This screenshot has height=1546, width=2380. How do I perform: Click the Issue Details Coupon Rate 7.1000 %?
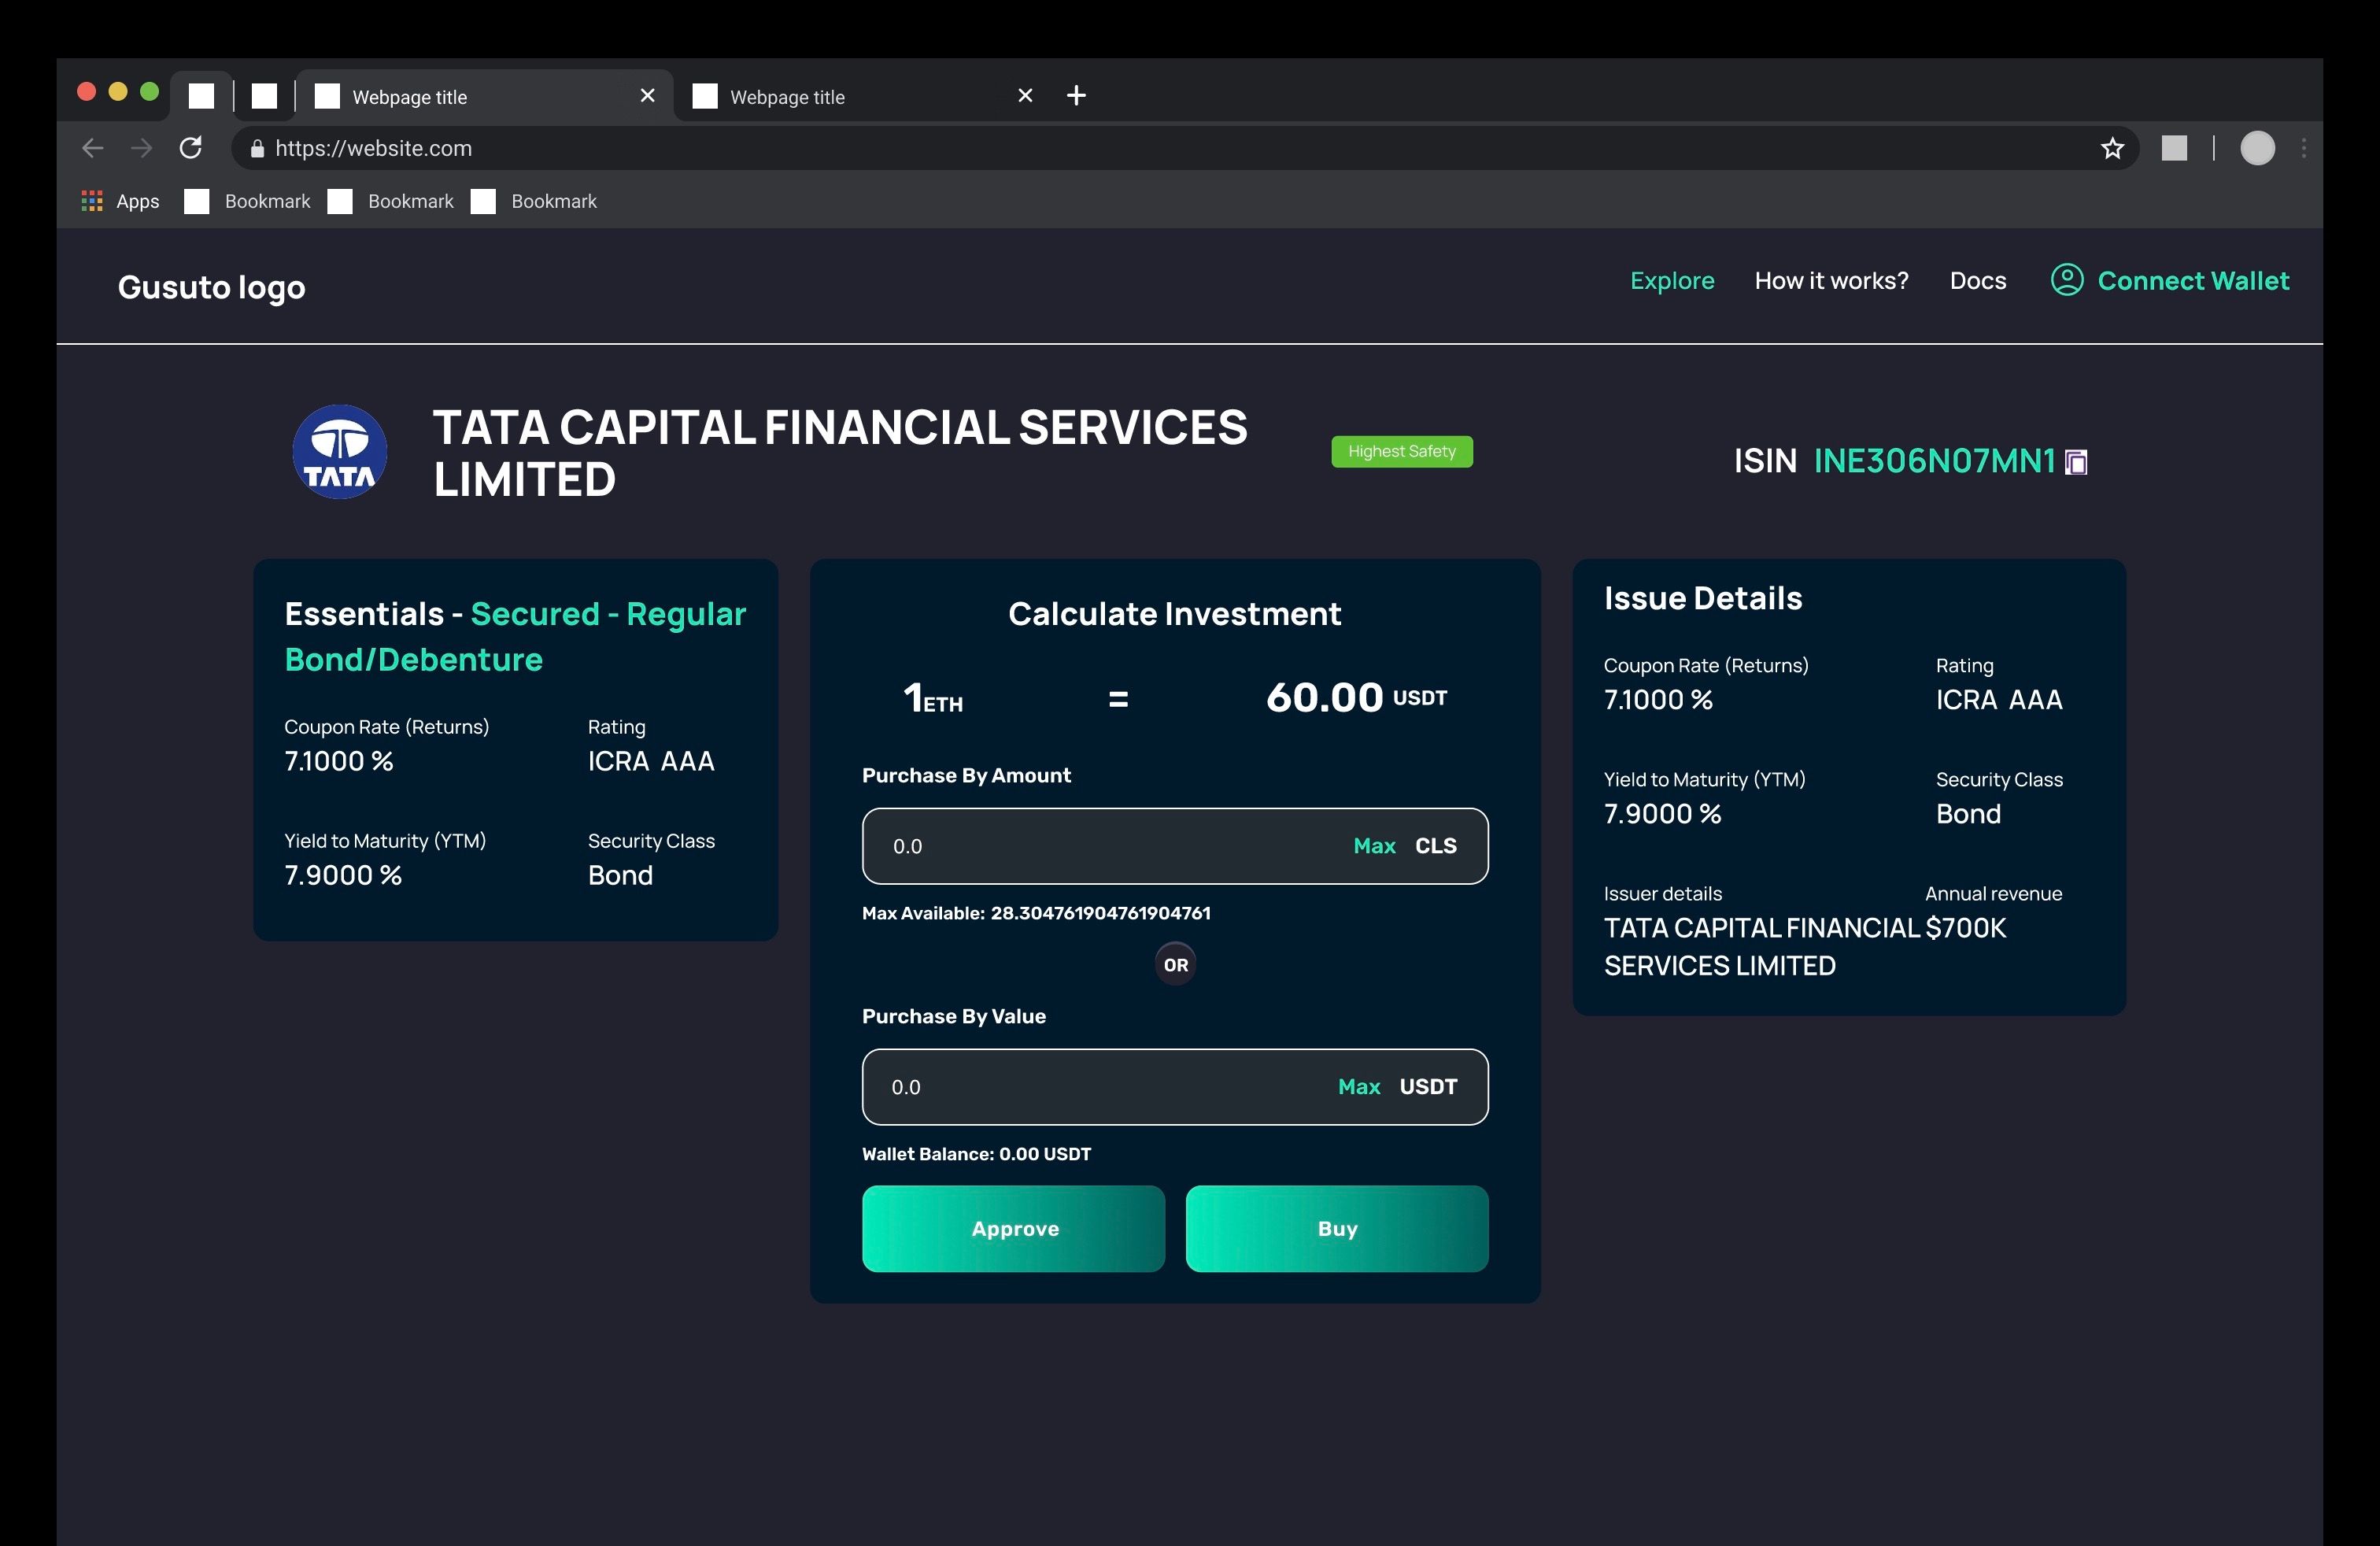pos(1658,700)
